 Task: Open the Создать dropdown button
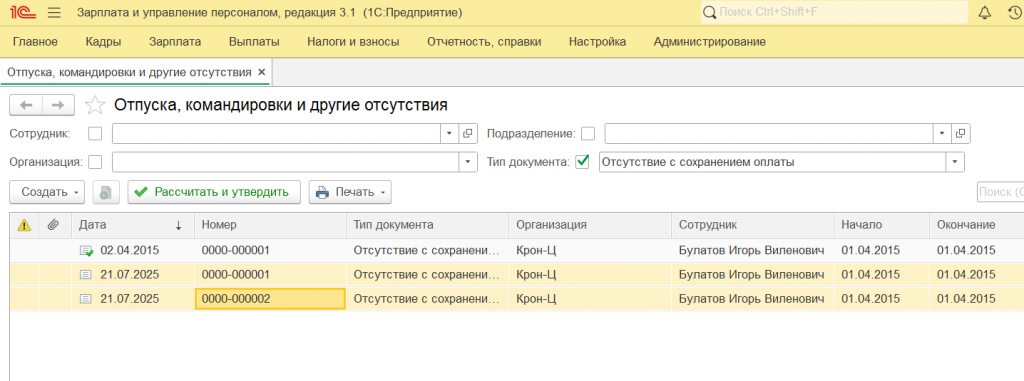[x=48, y=192]
